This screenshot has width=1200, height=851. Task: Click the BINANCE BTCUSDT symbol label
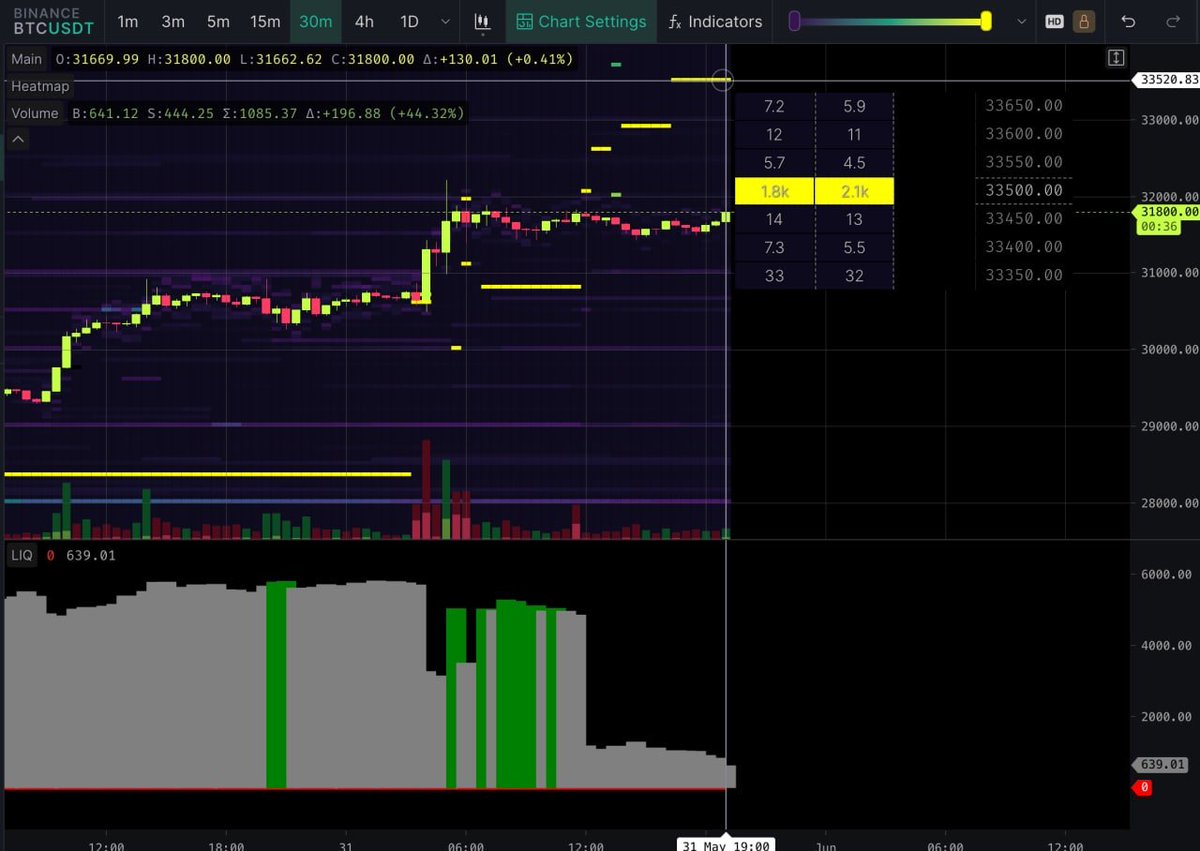tap(53, 20)
